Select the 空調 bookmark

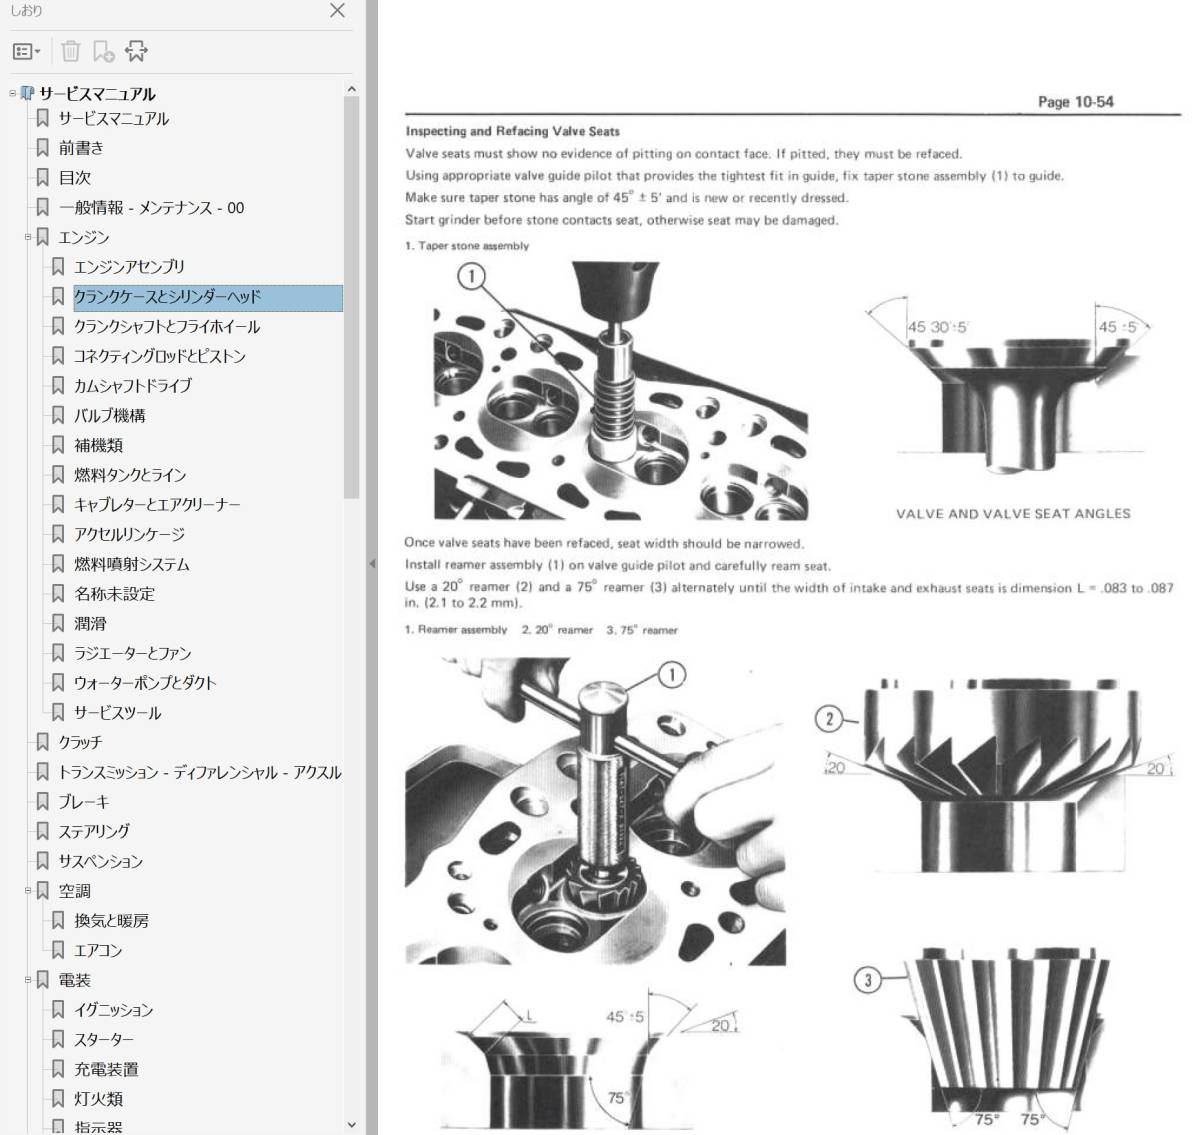click(74, 891)
